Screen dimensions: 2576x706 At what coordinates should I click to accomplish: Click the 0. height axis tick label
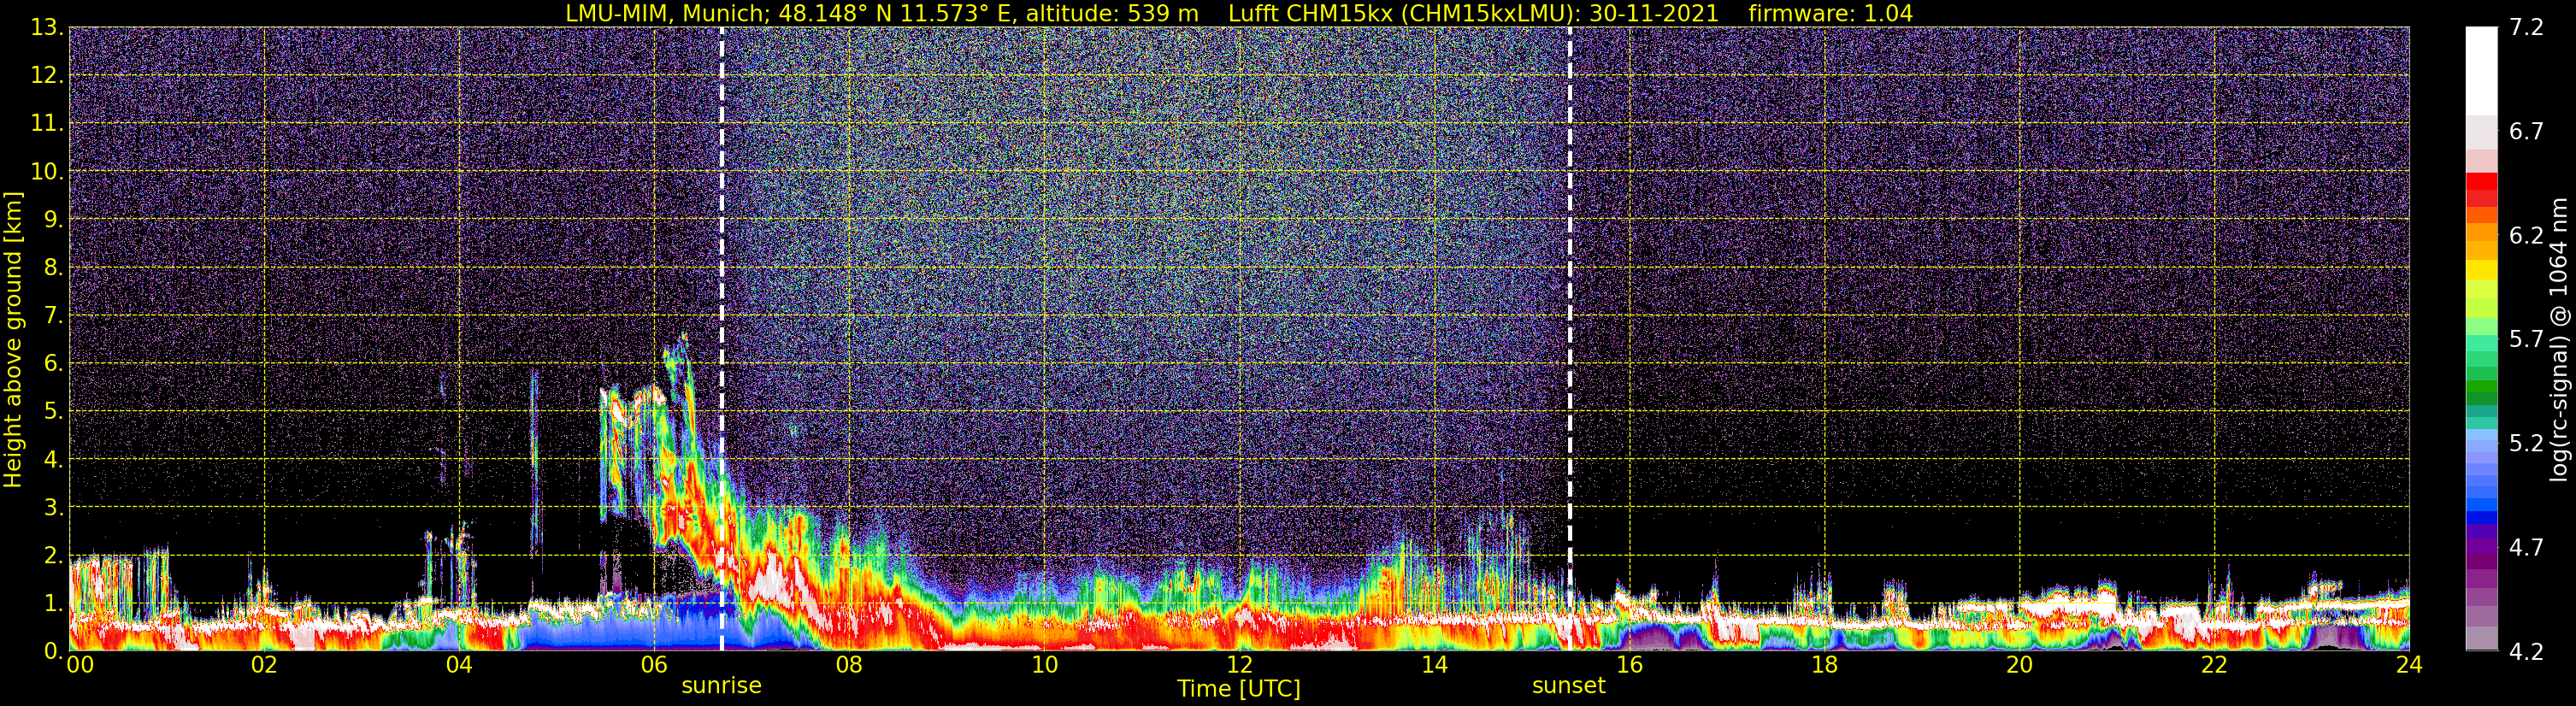pos(54,651)
